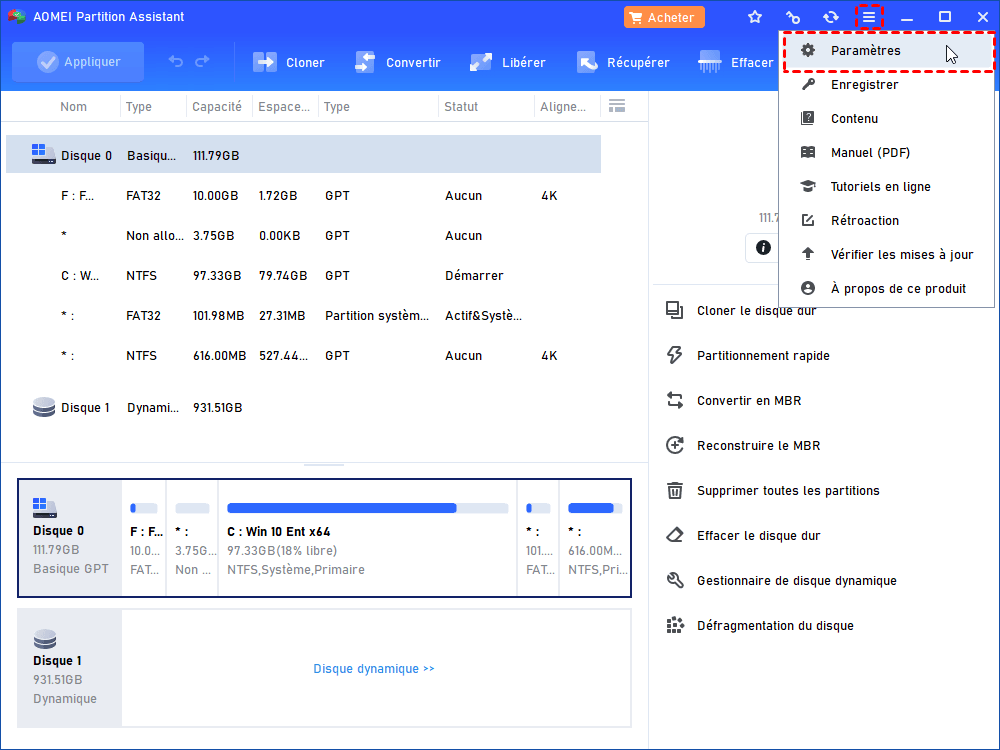This screenshot has width=1000, height=750.
Task: Click the Disque dynamique >> link
Action: click(374, 668)
